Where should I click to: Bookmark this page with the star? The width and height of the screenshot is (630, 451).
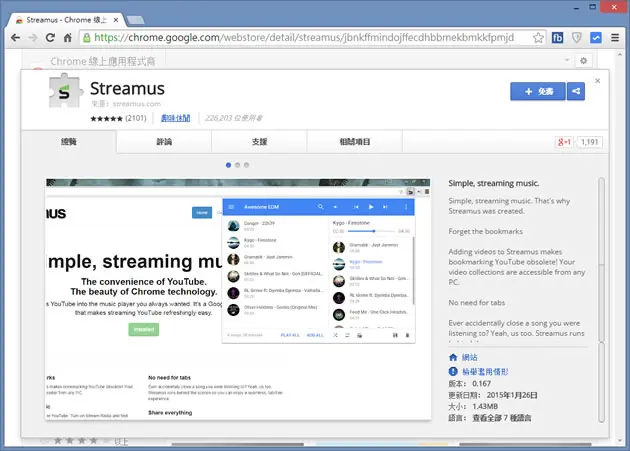[x=538, y=38]
